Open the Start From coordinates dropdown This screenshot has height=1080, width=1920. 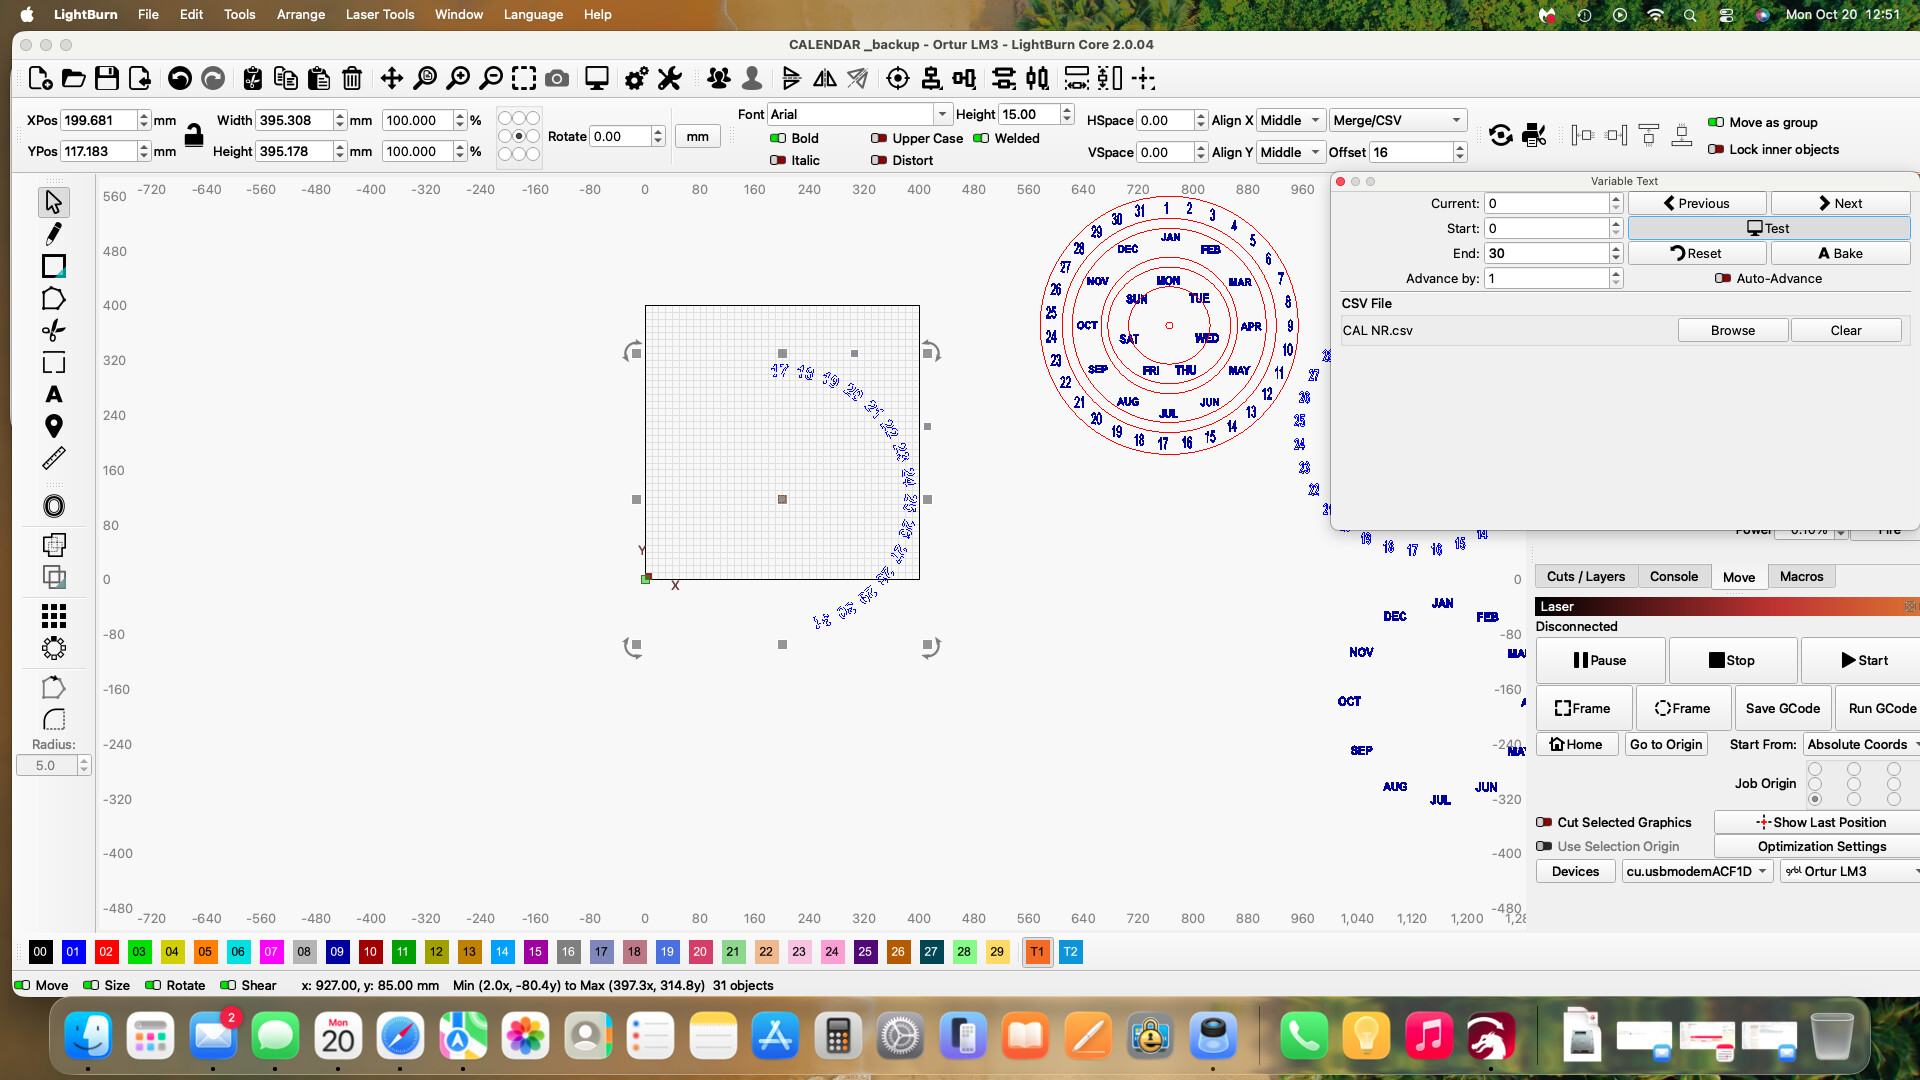[x=1858, y=744]
